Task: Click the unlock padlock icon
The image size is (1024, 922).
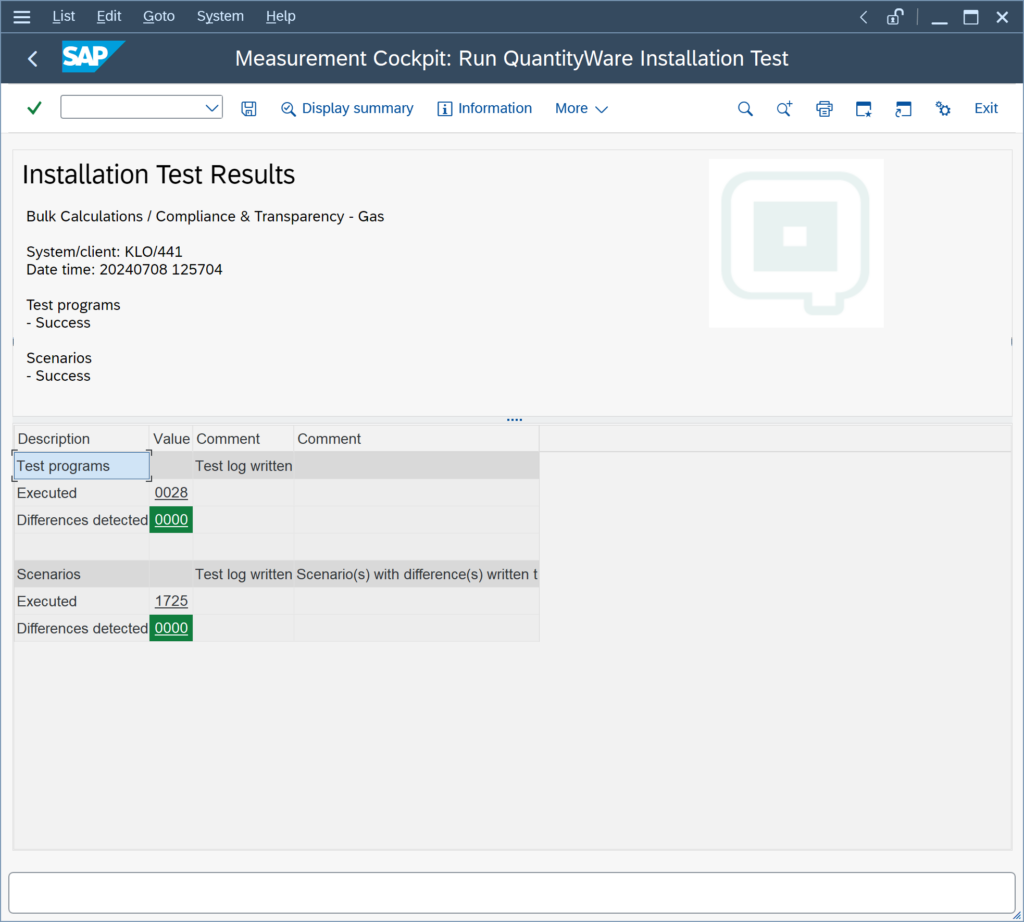Action: click(895, 16)
